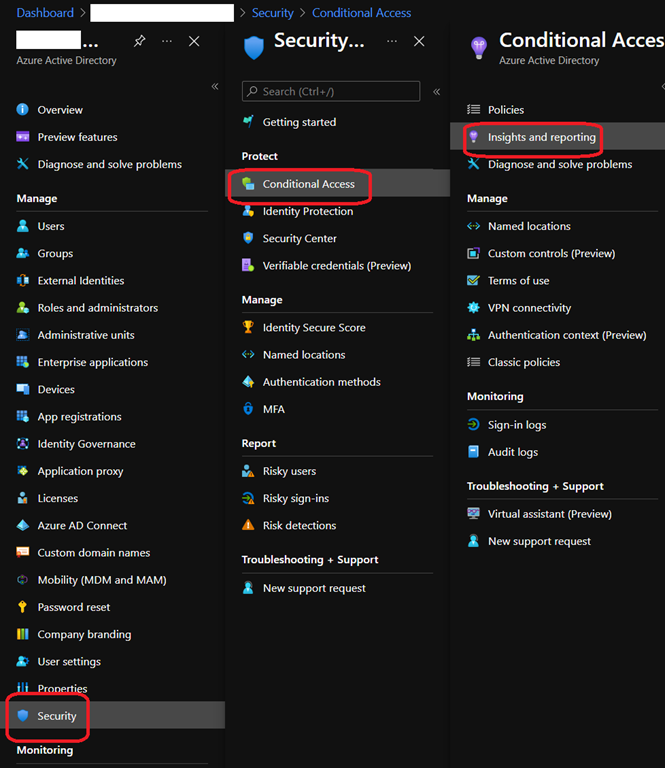The height and width of the screenshot is (768, 665).
Task: Click the Insights and reporting lightbulb icon
Action: [474, 137]
